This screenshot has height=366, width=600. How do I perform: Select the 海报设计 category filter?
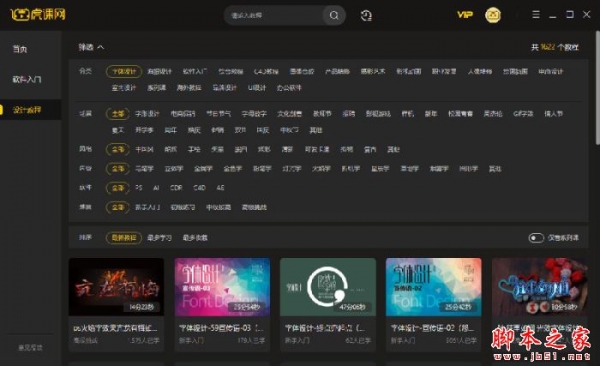pos(160,72)
